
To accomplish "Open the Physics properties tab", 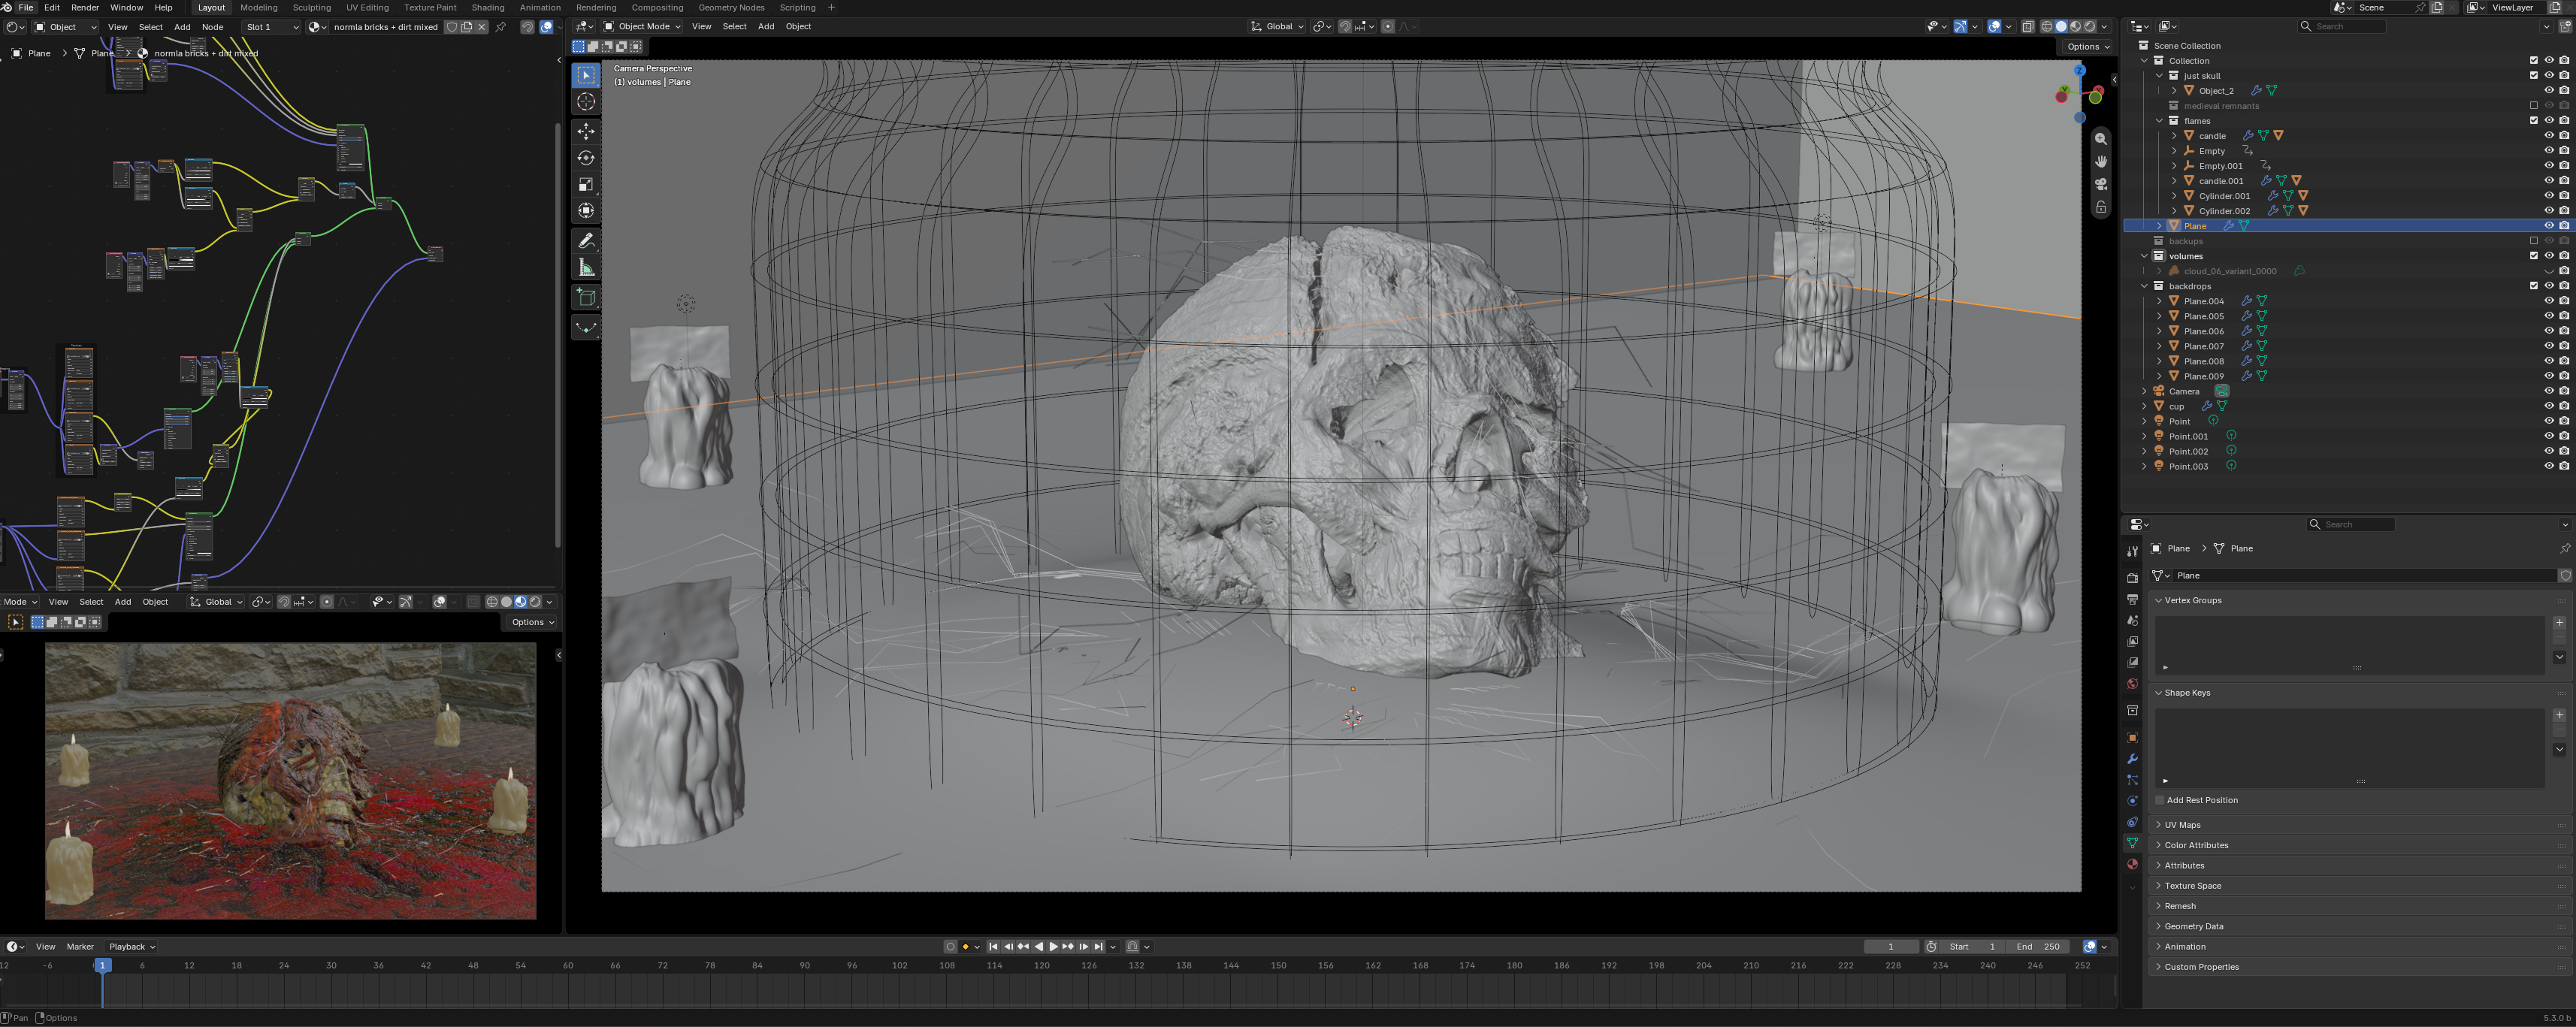I will 2132,801.
